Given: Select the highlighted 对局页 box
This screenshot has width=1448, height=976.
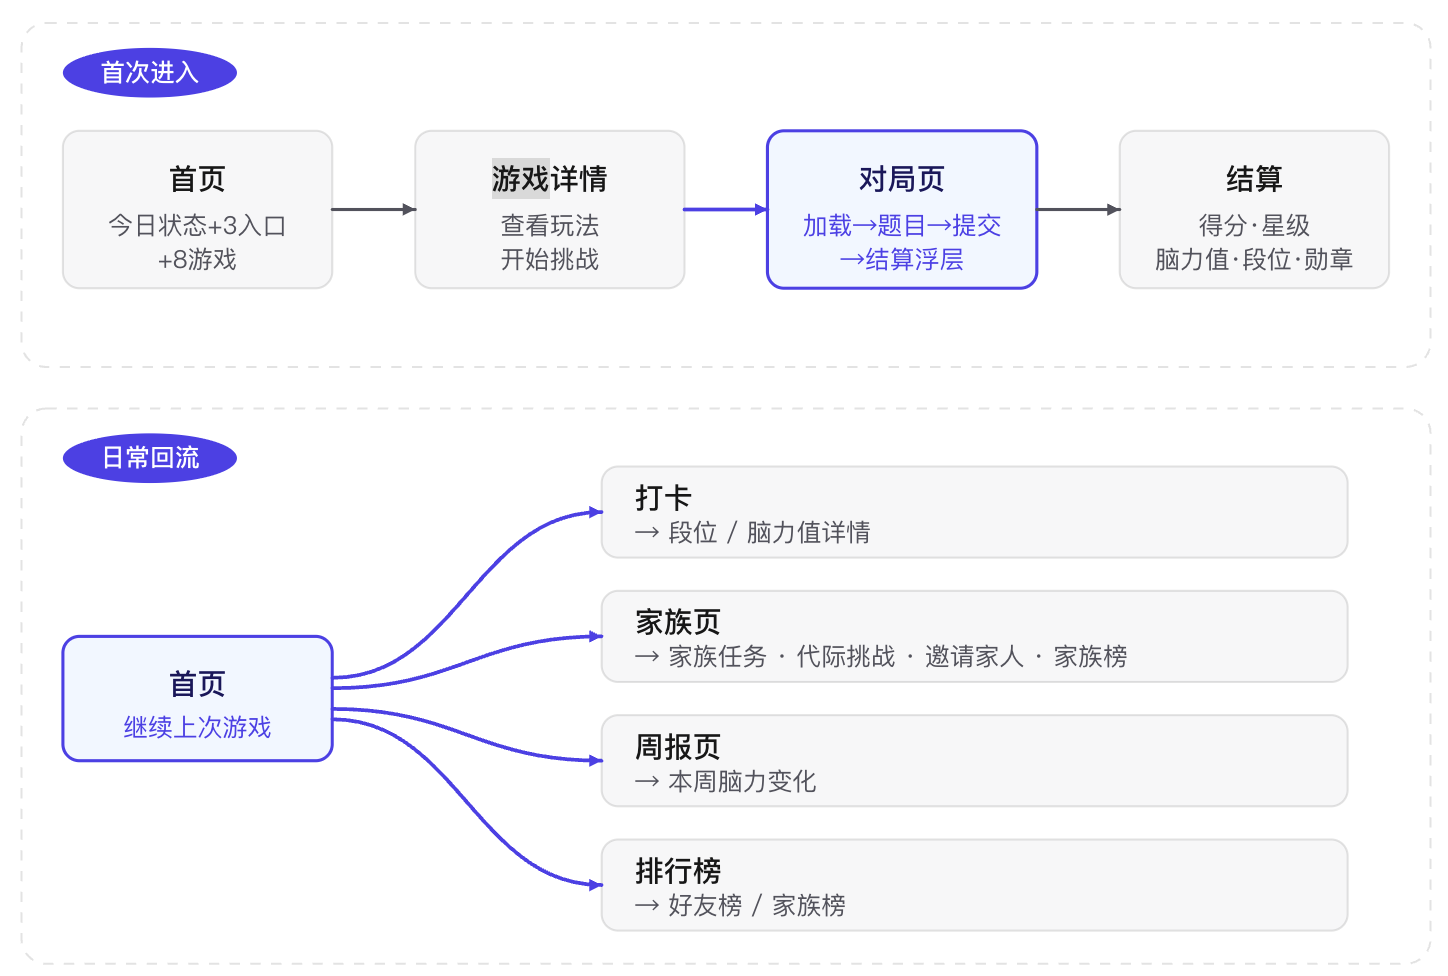Looking at the screenshot, I should [x=902, y=210].
